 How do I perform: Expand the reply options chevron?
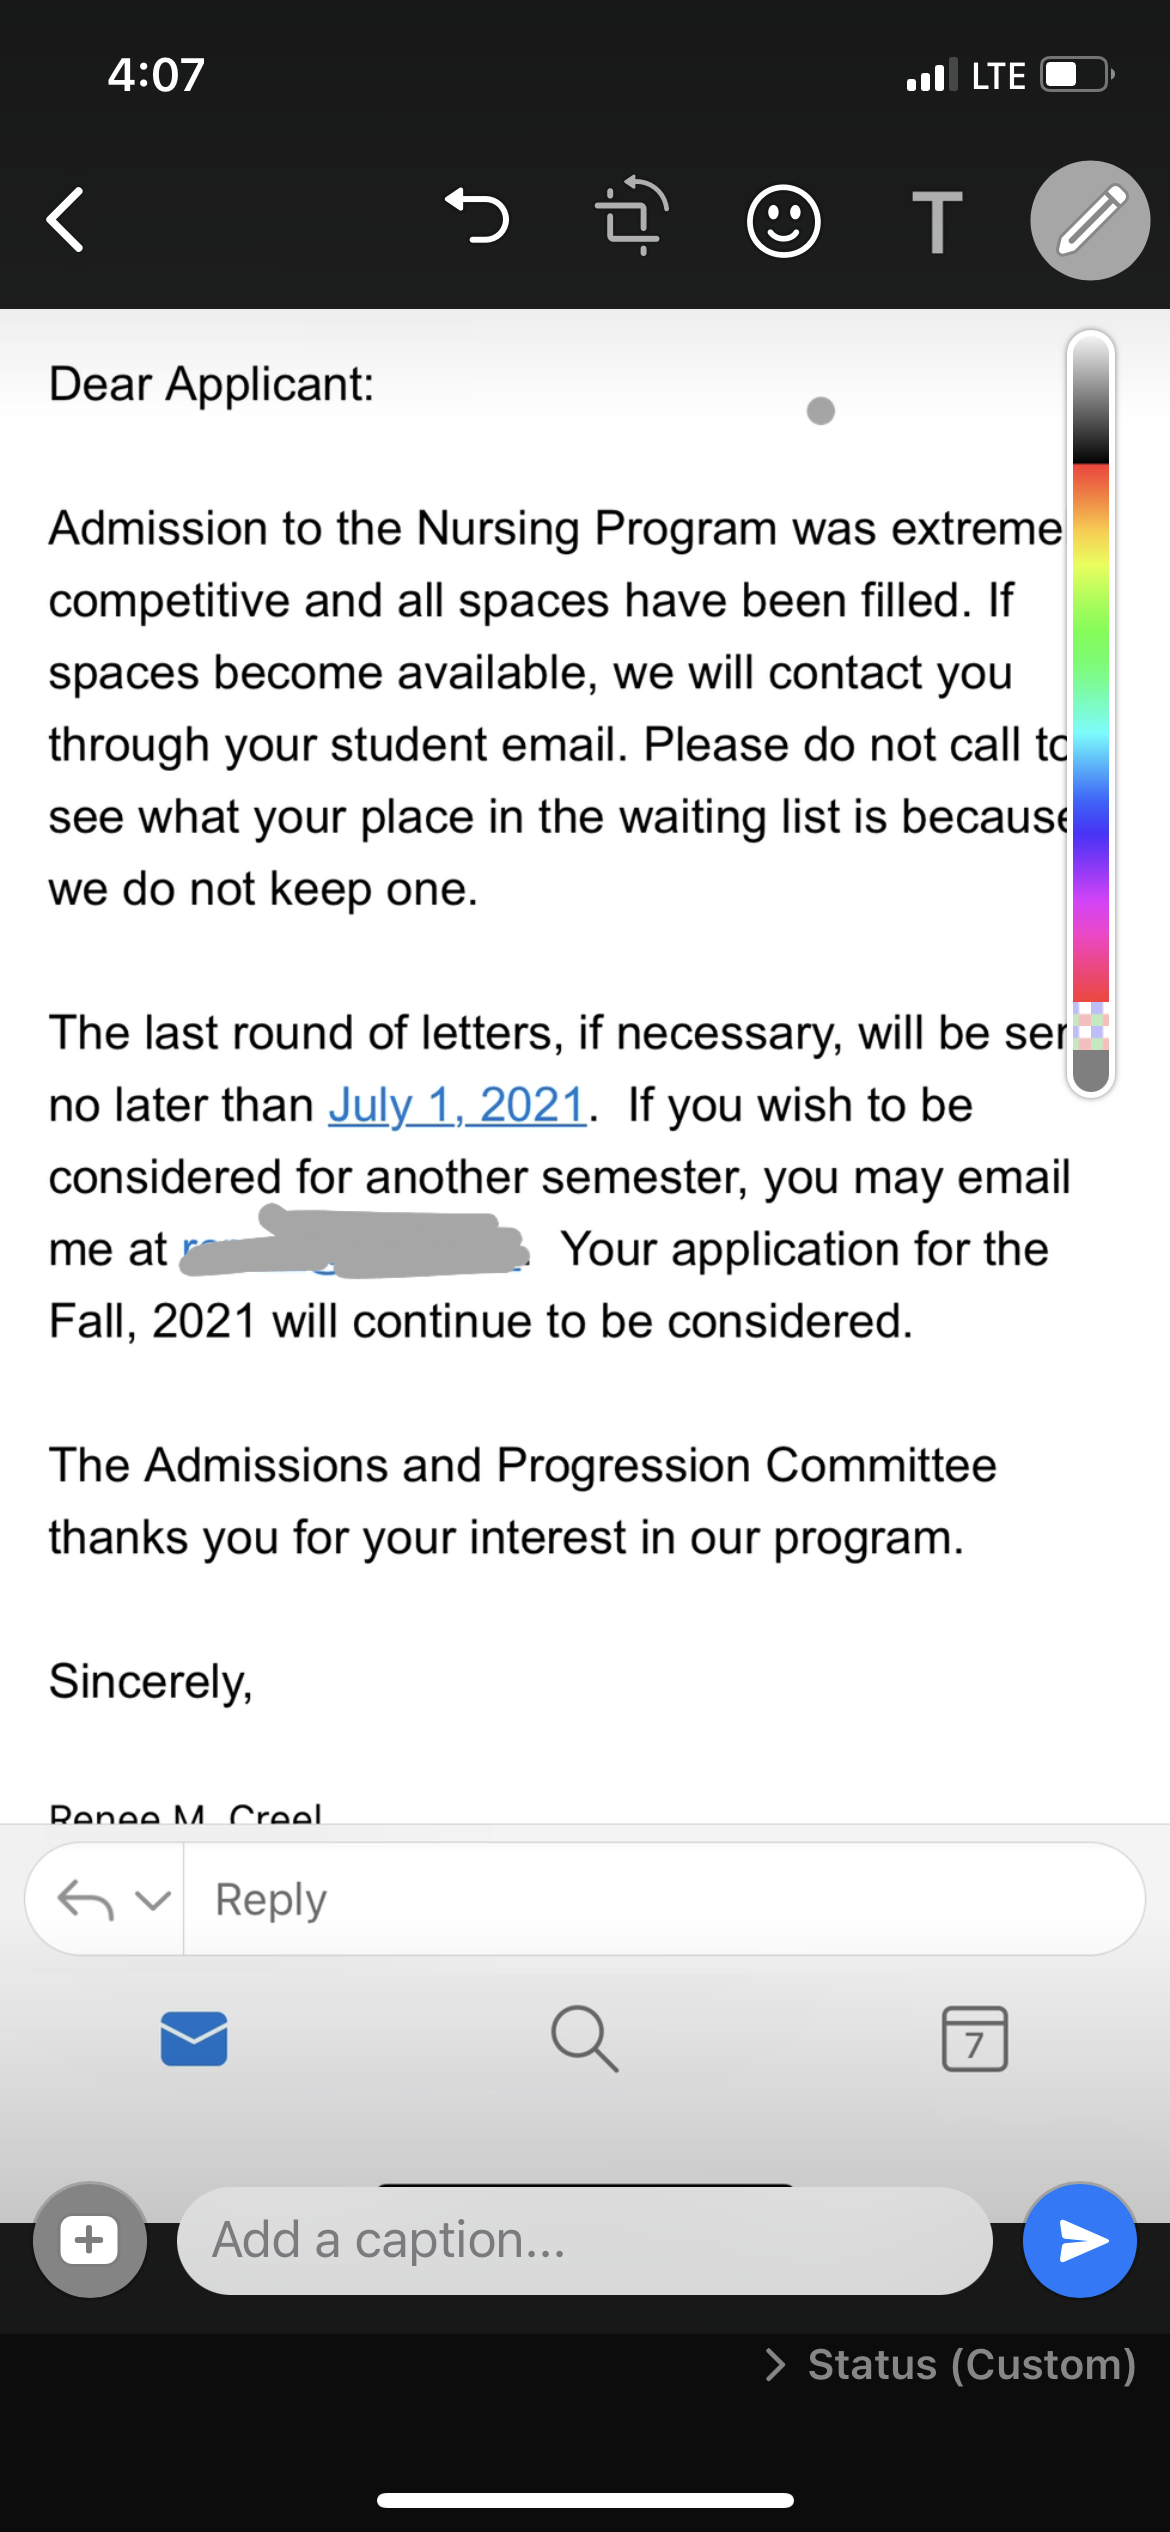point(153,1900)
